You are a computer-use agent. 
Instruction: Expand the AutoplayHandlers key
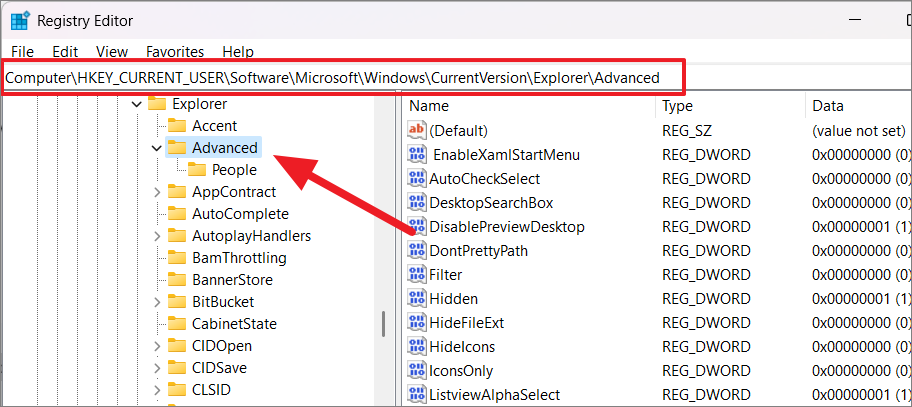click(156, 236)
